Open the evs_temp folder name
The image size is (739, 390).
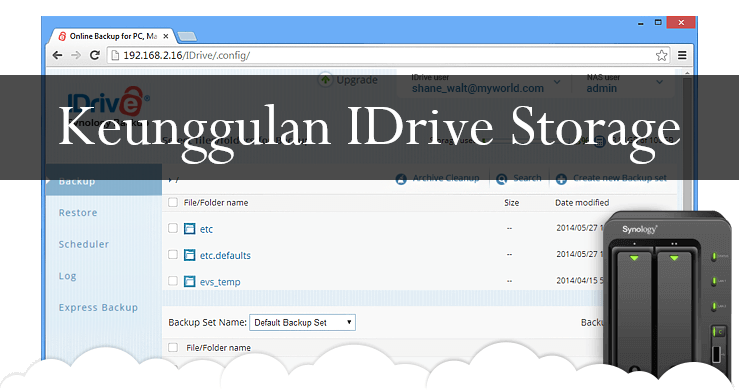[x=220, y=282]
